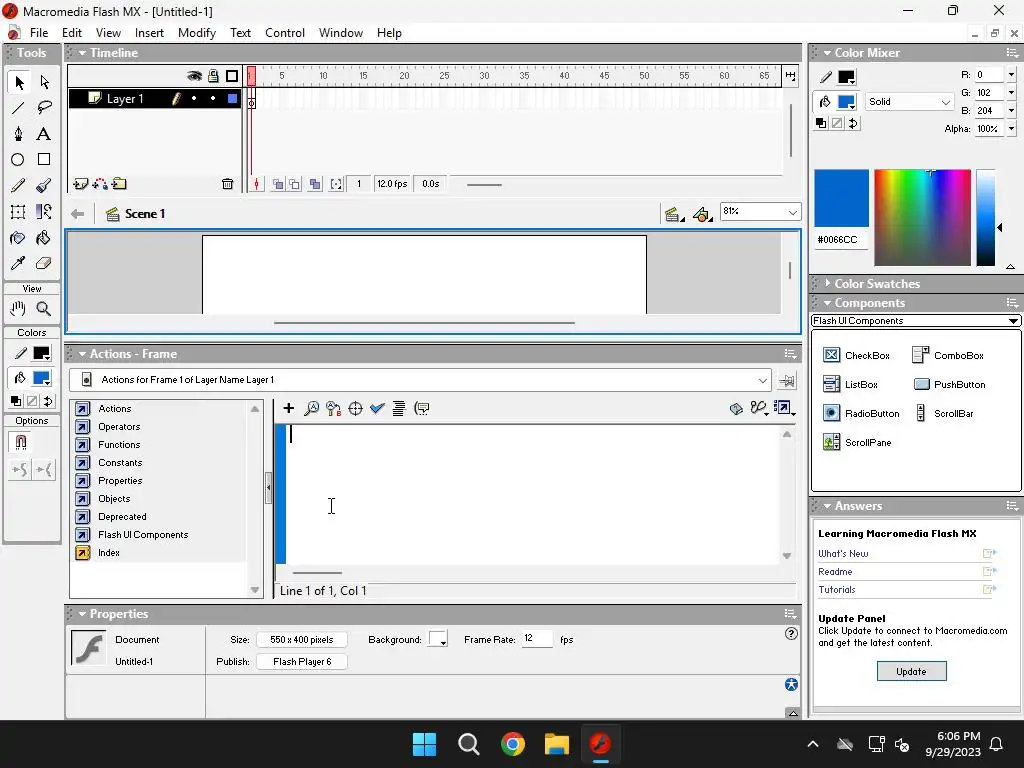1024x768 pixels.
Task: Select the Eraser tool
Action: [x=44, y=263]
